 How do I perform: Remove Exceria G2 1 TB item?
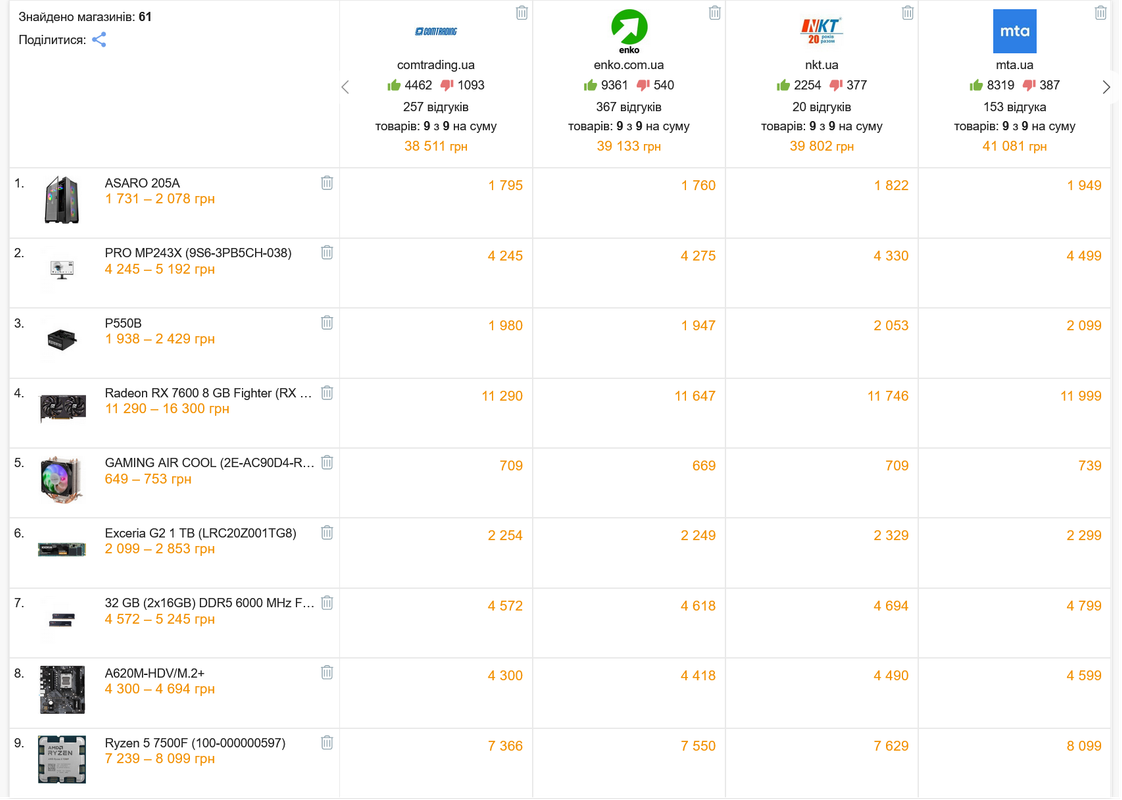pos(327,532)
